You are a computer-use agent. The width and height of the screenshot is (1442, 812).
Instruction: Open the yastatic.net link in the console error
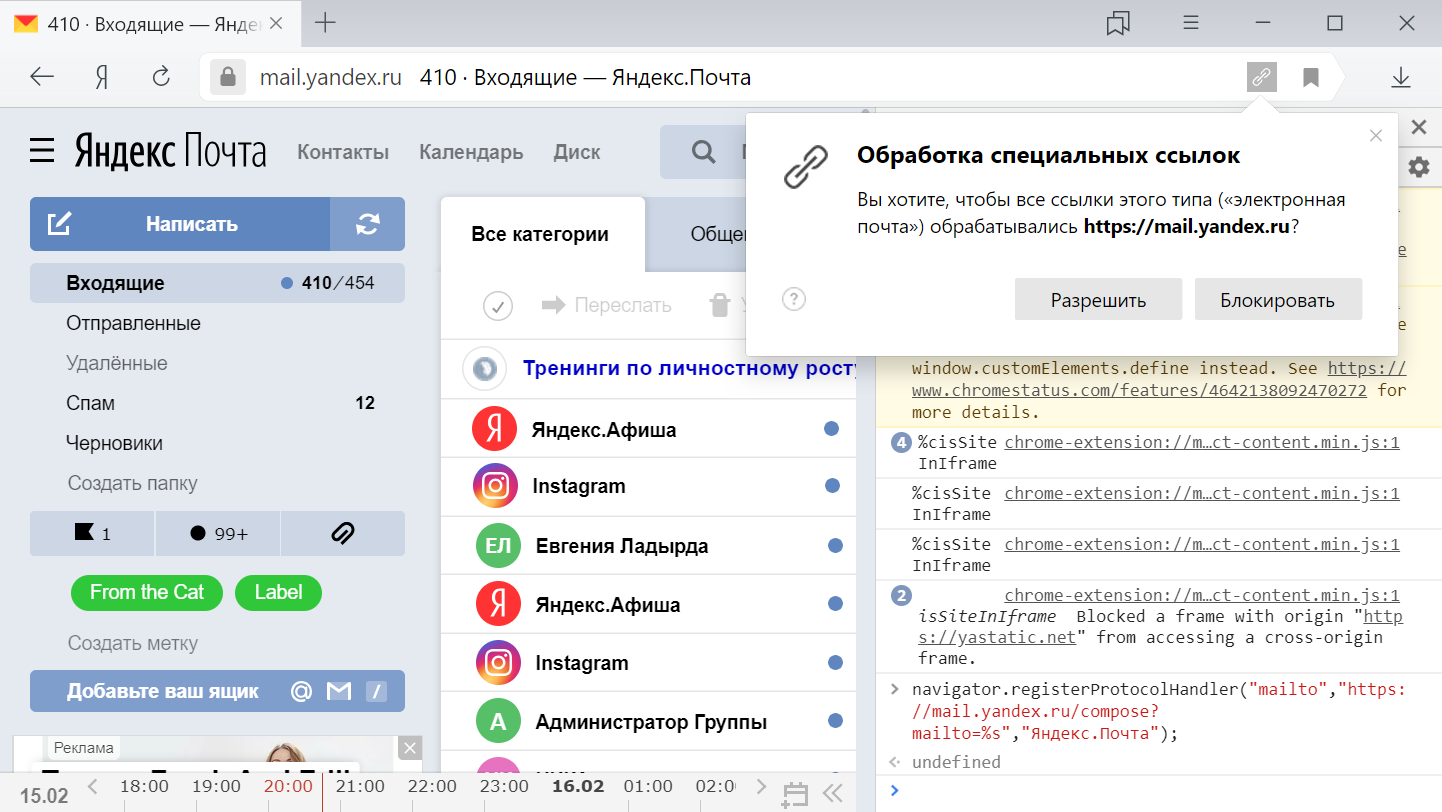1160,627
